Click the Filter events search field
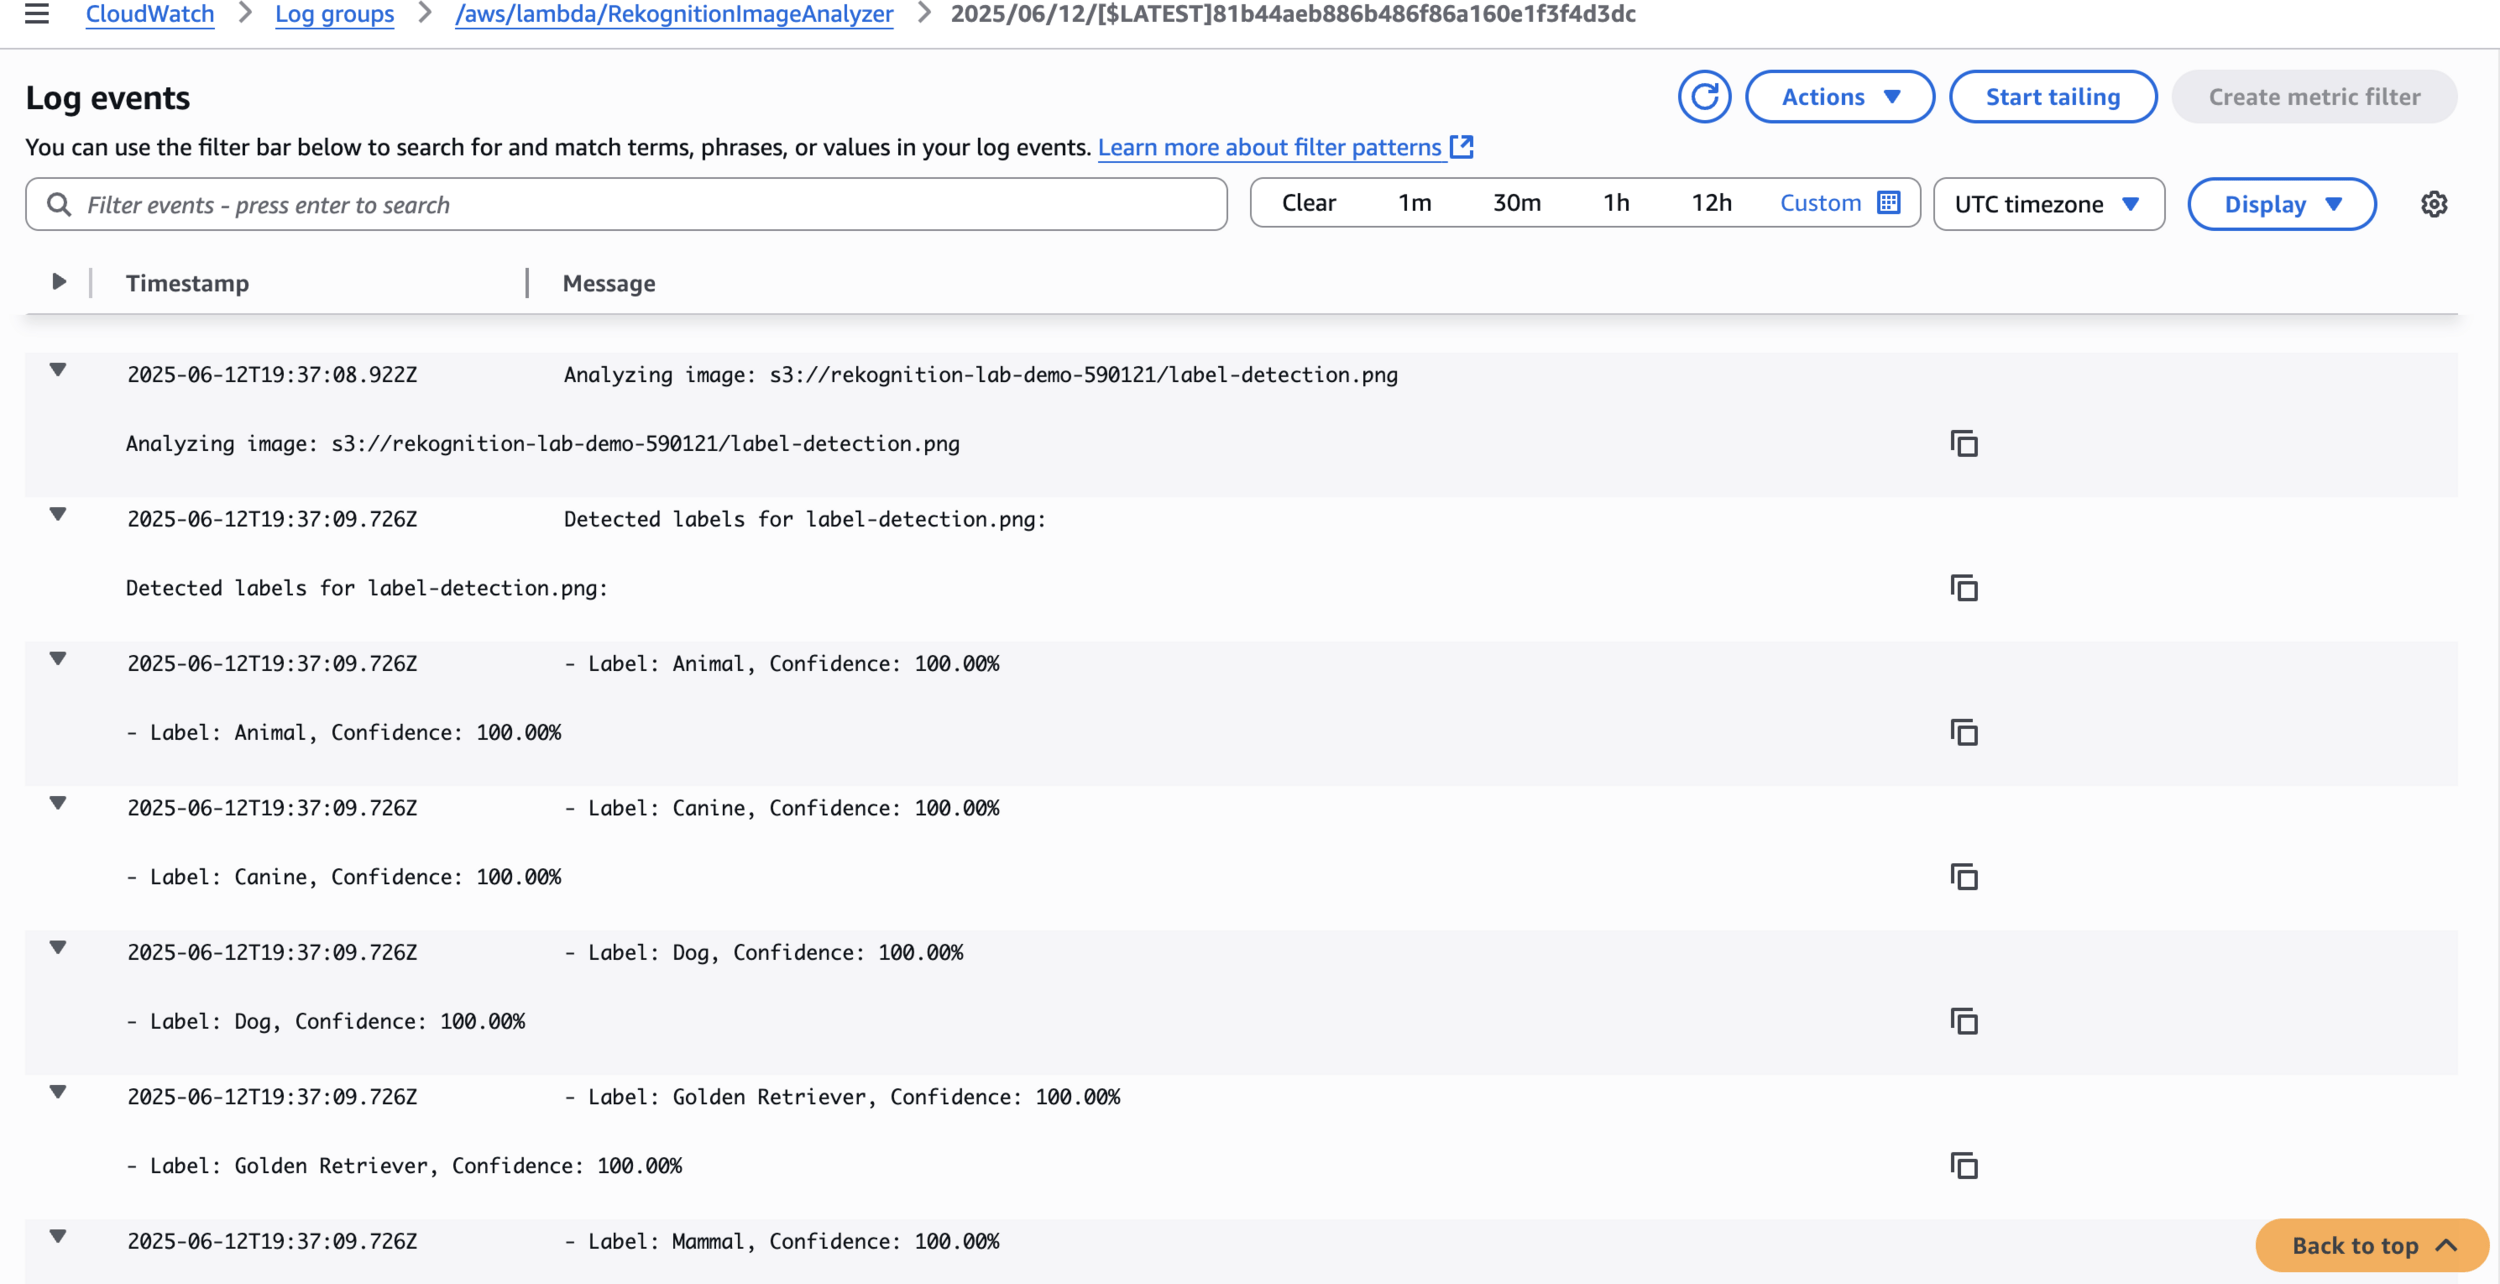2500x1284 pixels. [x=640, y=205]
